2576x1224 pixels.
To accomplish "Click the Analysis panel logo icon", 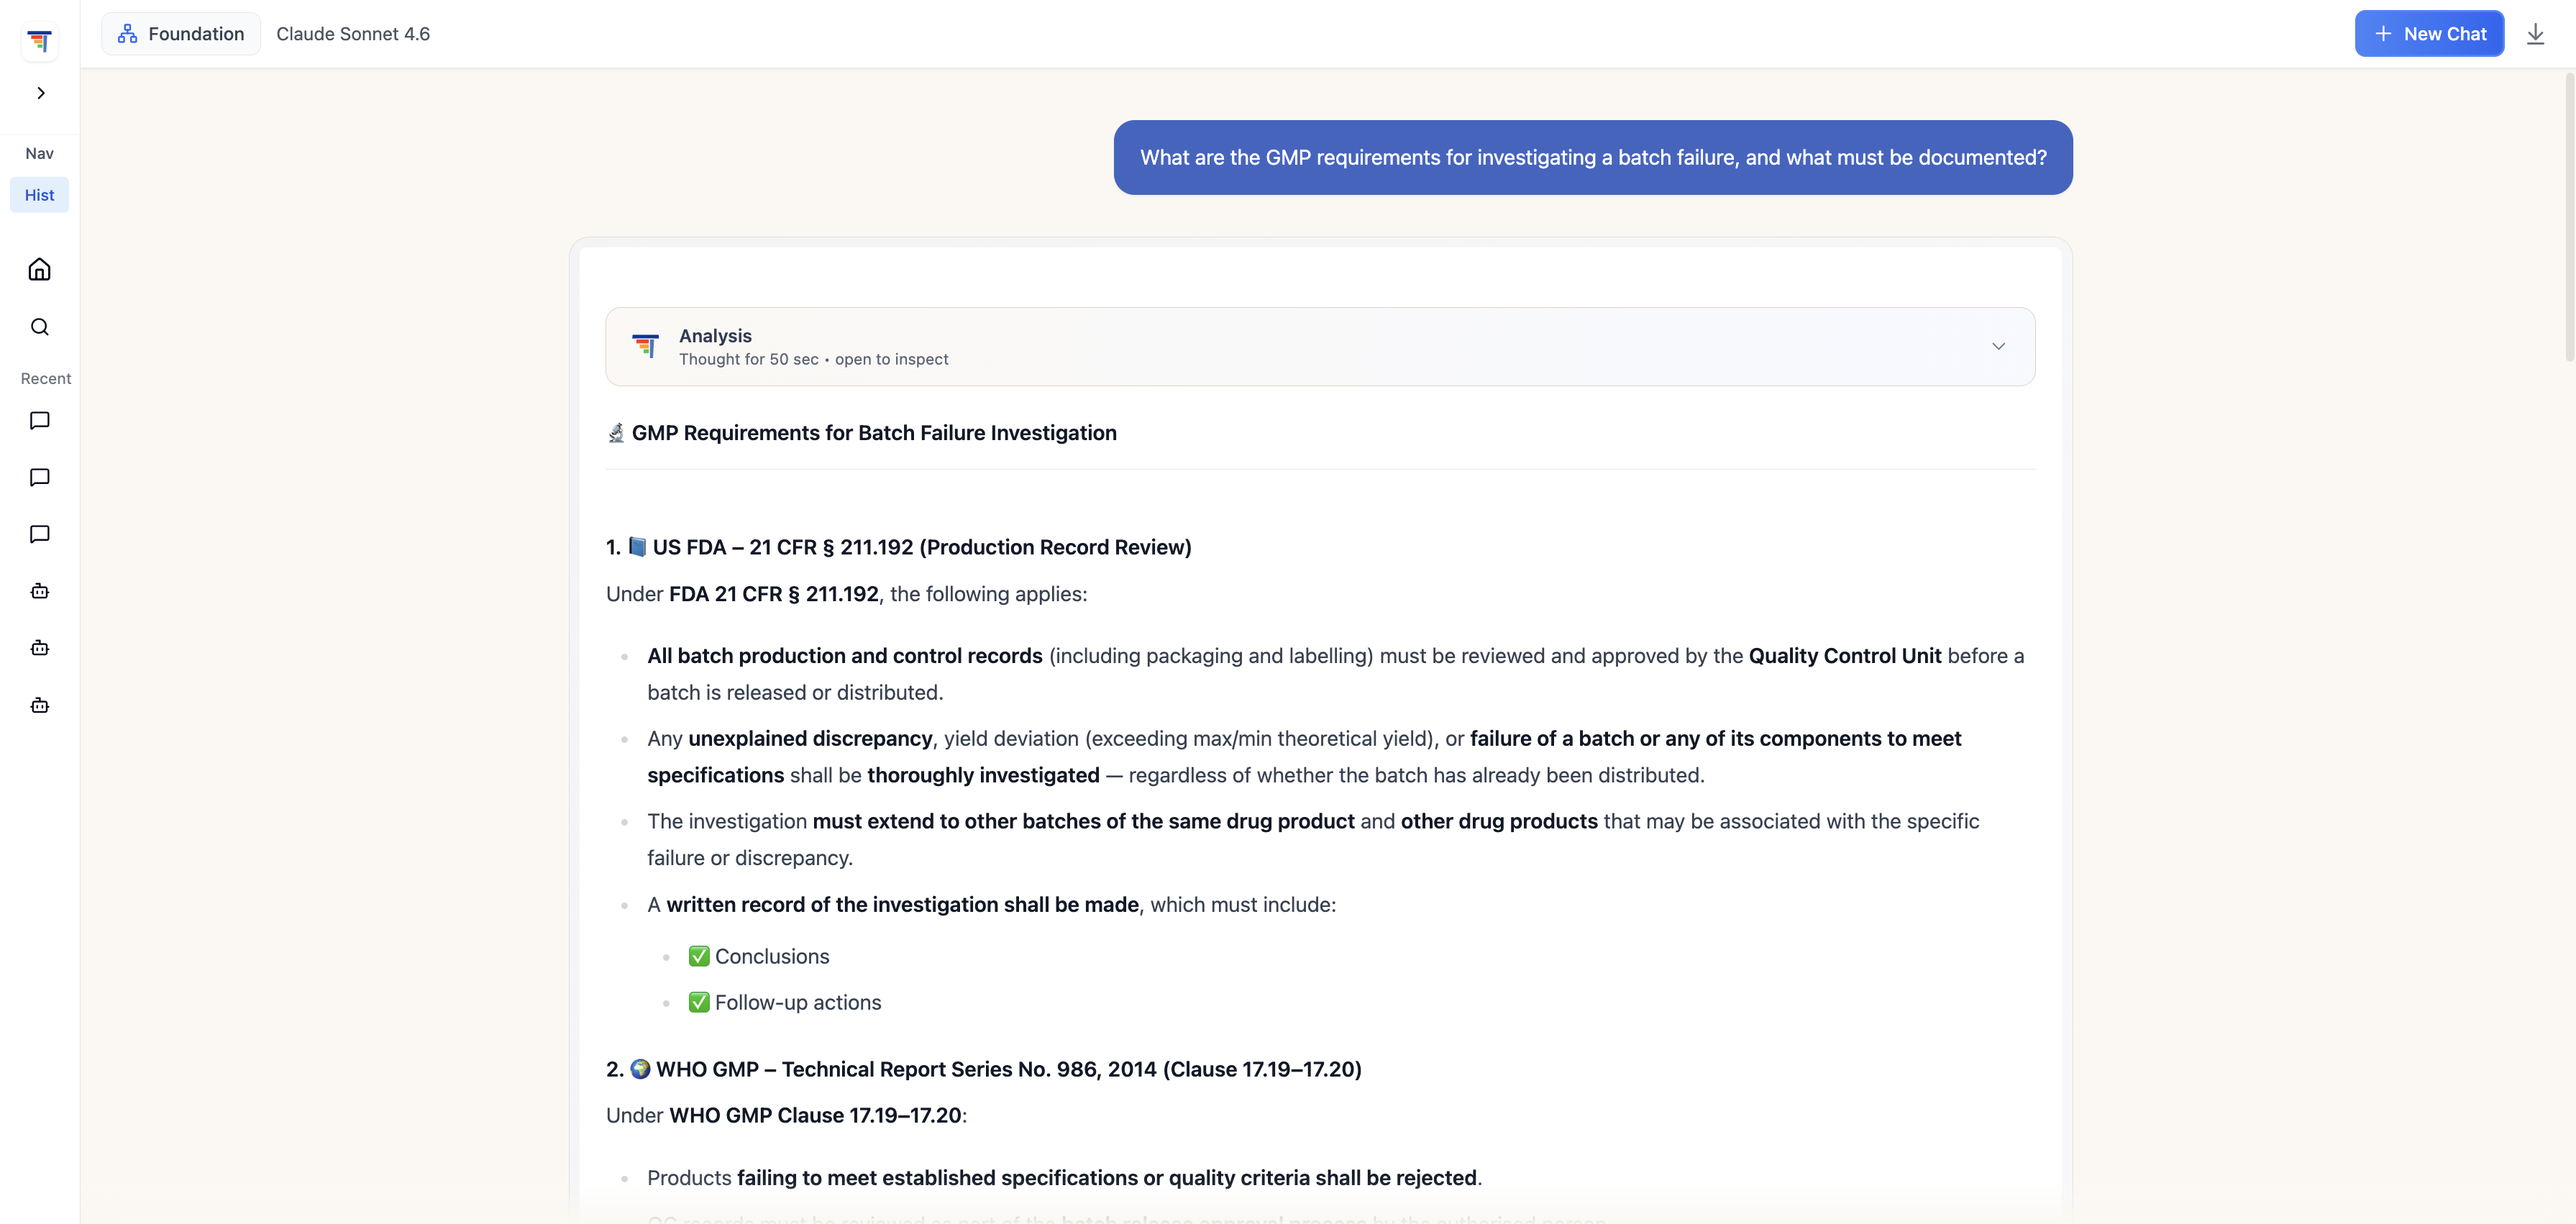I will click(646, 346).
